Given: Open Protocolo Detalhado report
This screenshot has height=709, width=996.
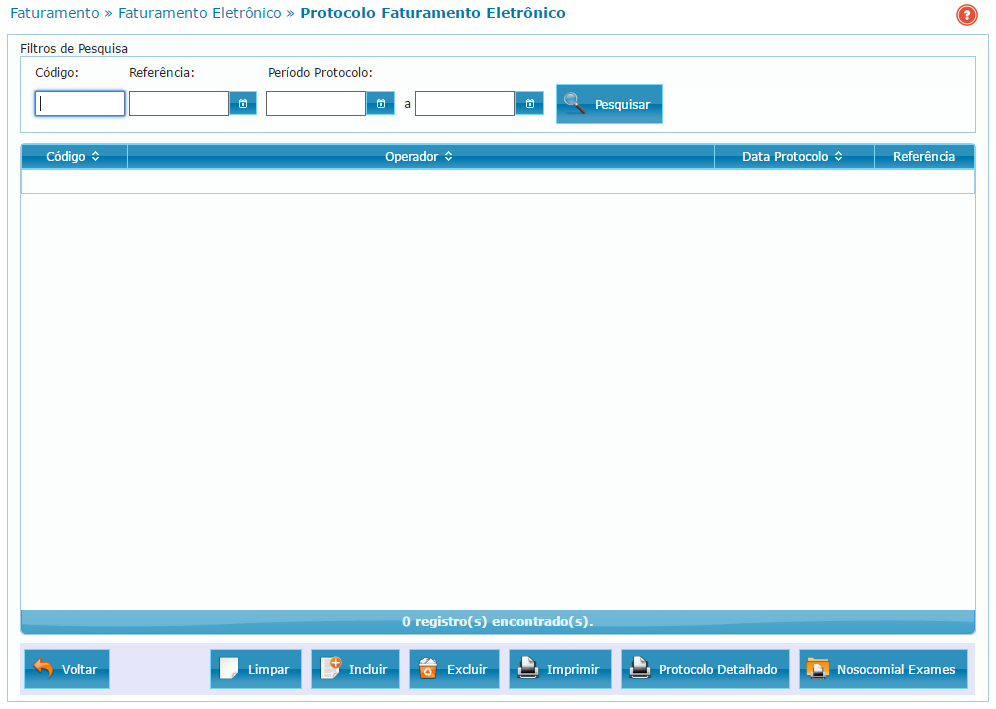Looking at the screenshot, I should click(705, 669).
